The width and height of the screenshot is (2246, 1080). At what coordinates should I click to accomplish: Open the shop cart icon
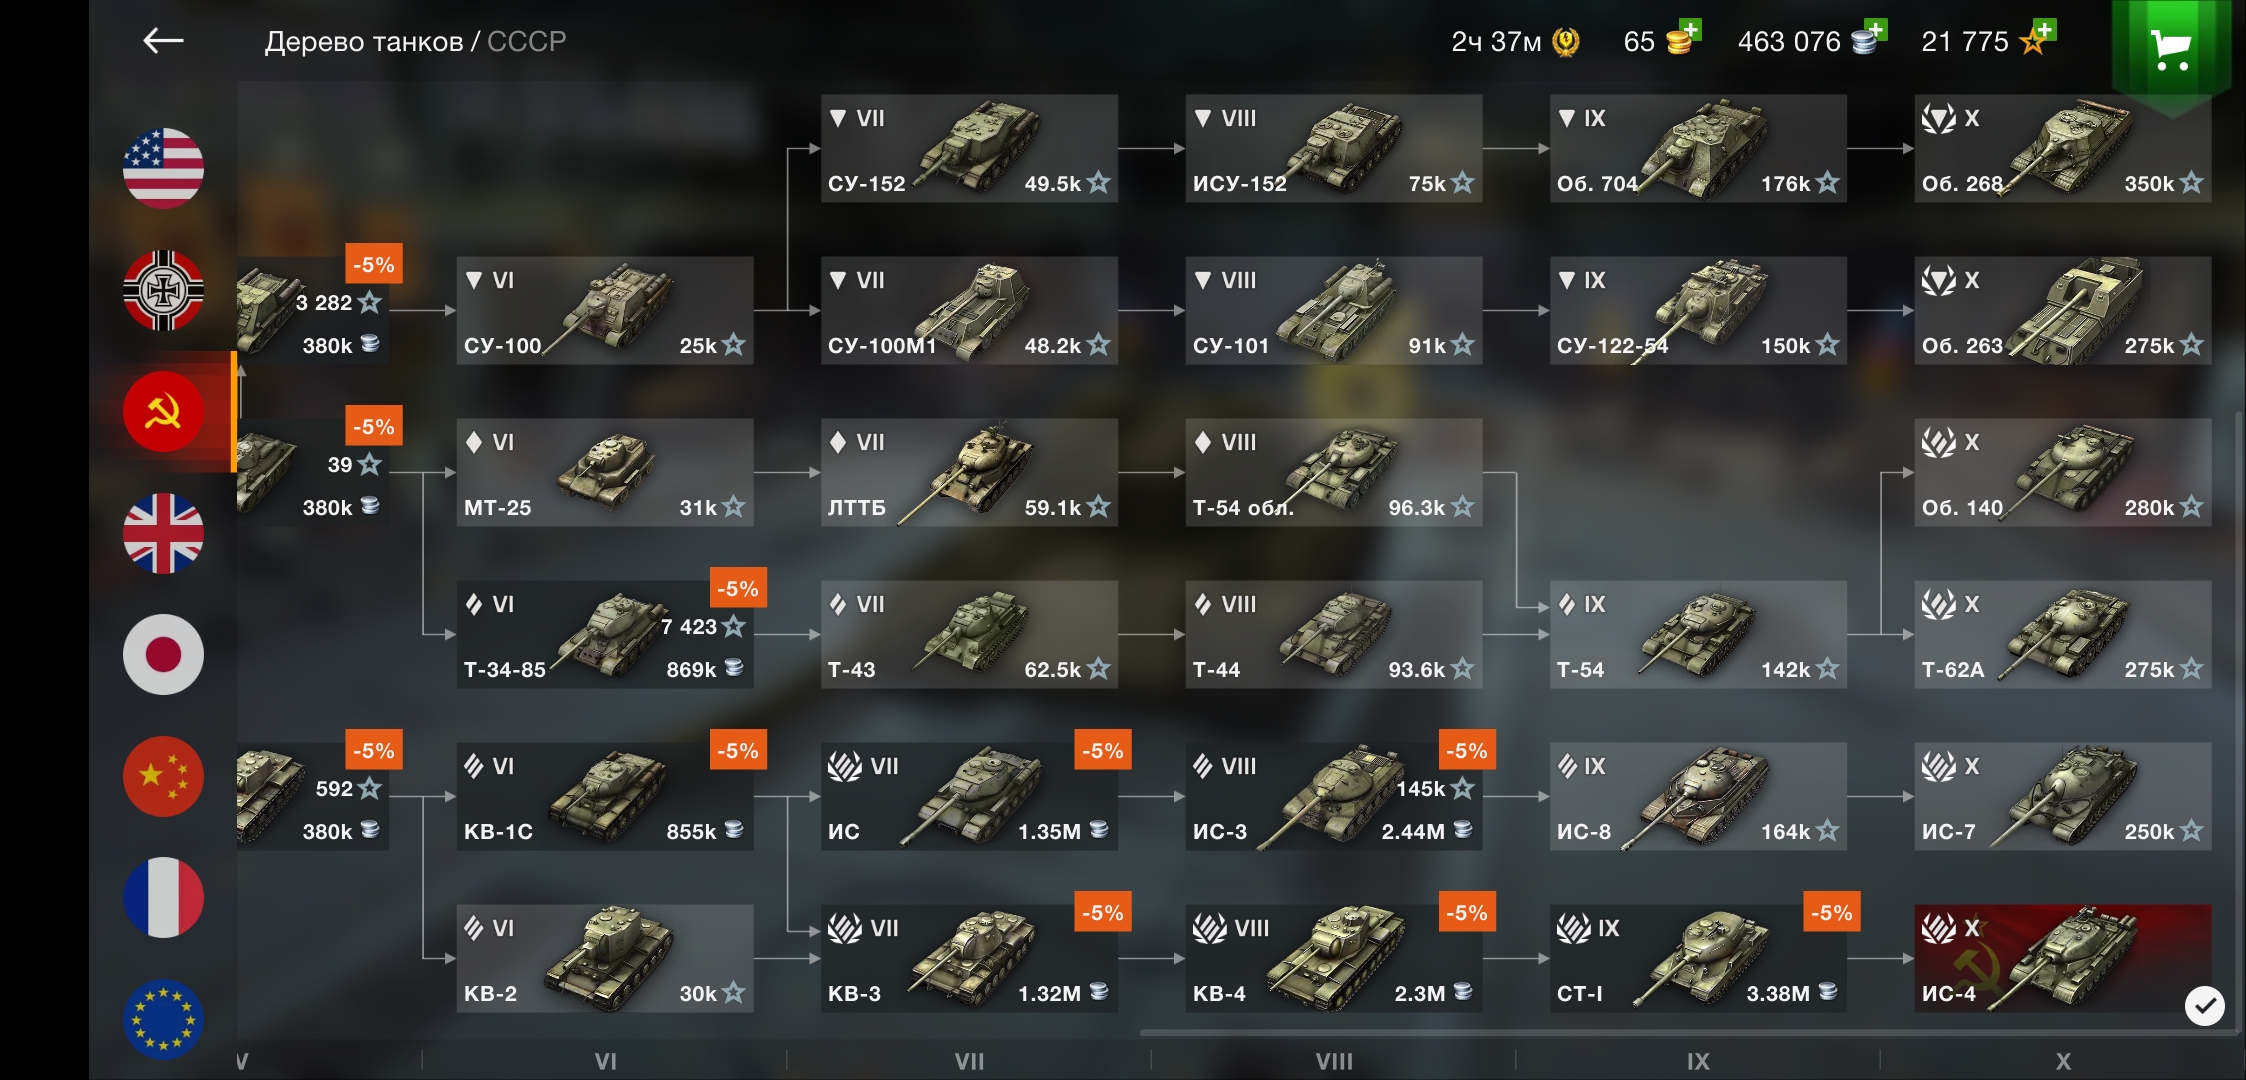(x=2170, y=48)
